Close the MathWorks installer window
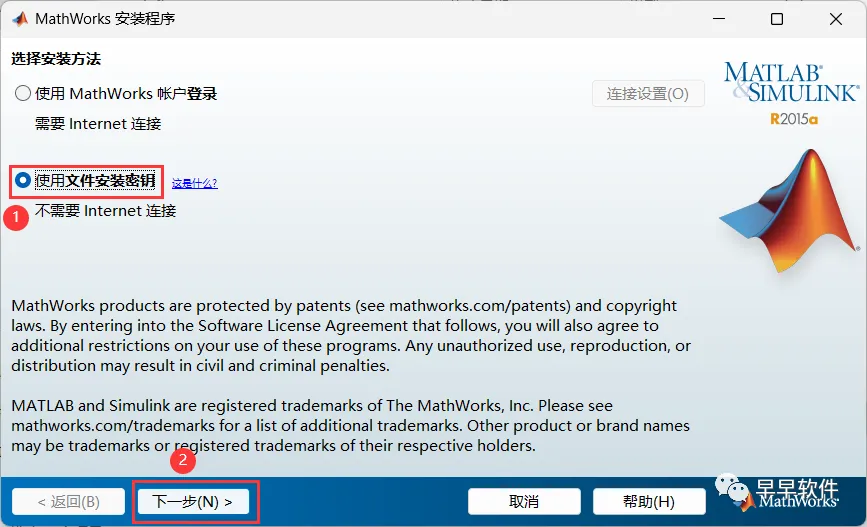The image size is (867, 527). tap(836, 19)
